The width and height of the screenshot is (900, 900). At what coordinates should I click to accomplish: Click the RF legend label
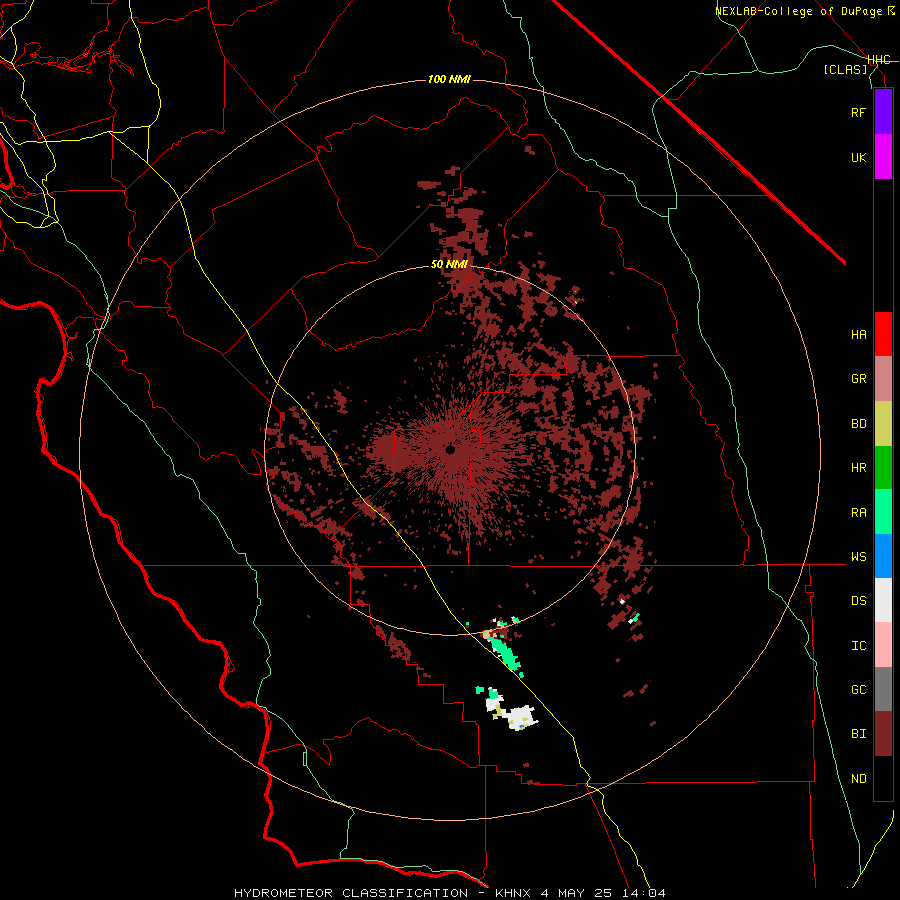(858, 112)
